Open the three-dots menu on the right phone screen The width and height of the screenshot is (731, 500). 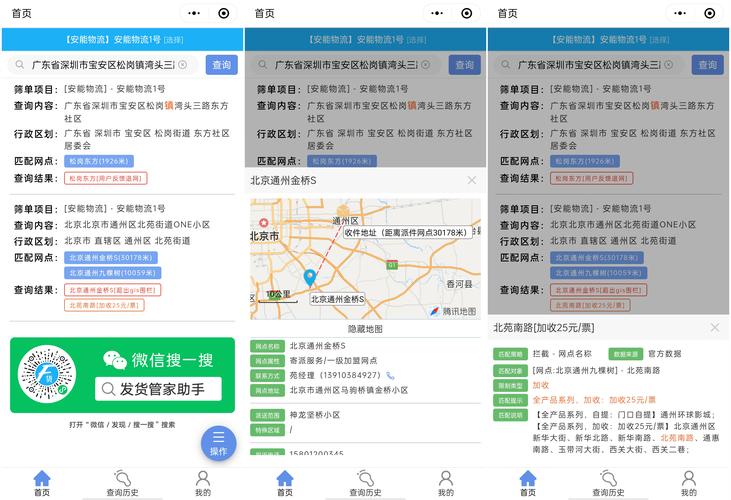680,14
